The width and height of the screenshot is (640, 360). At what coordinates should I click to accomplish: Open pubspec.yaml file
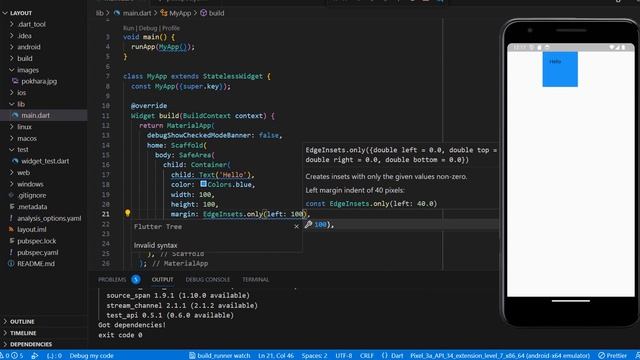pos(38,252)
